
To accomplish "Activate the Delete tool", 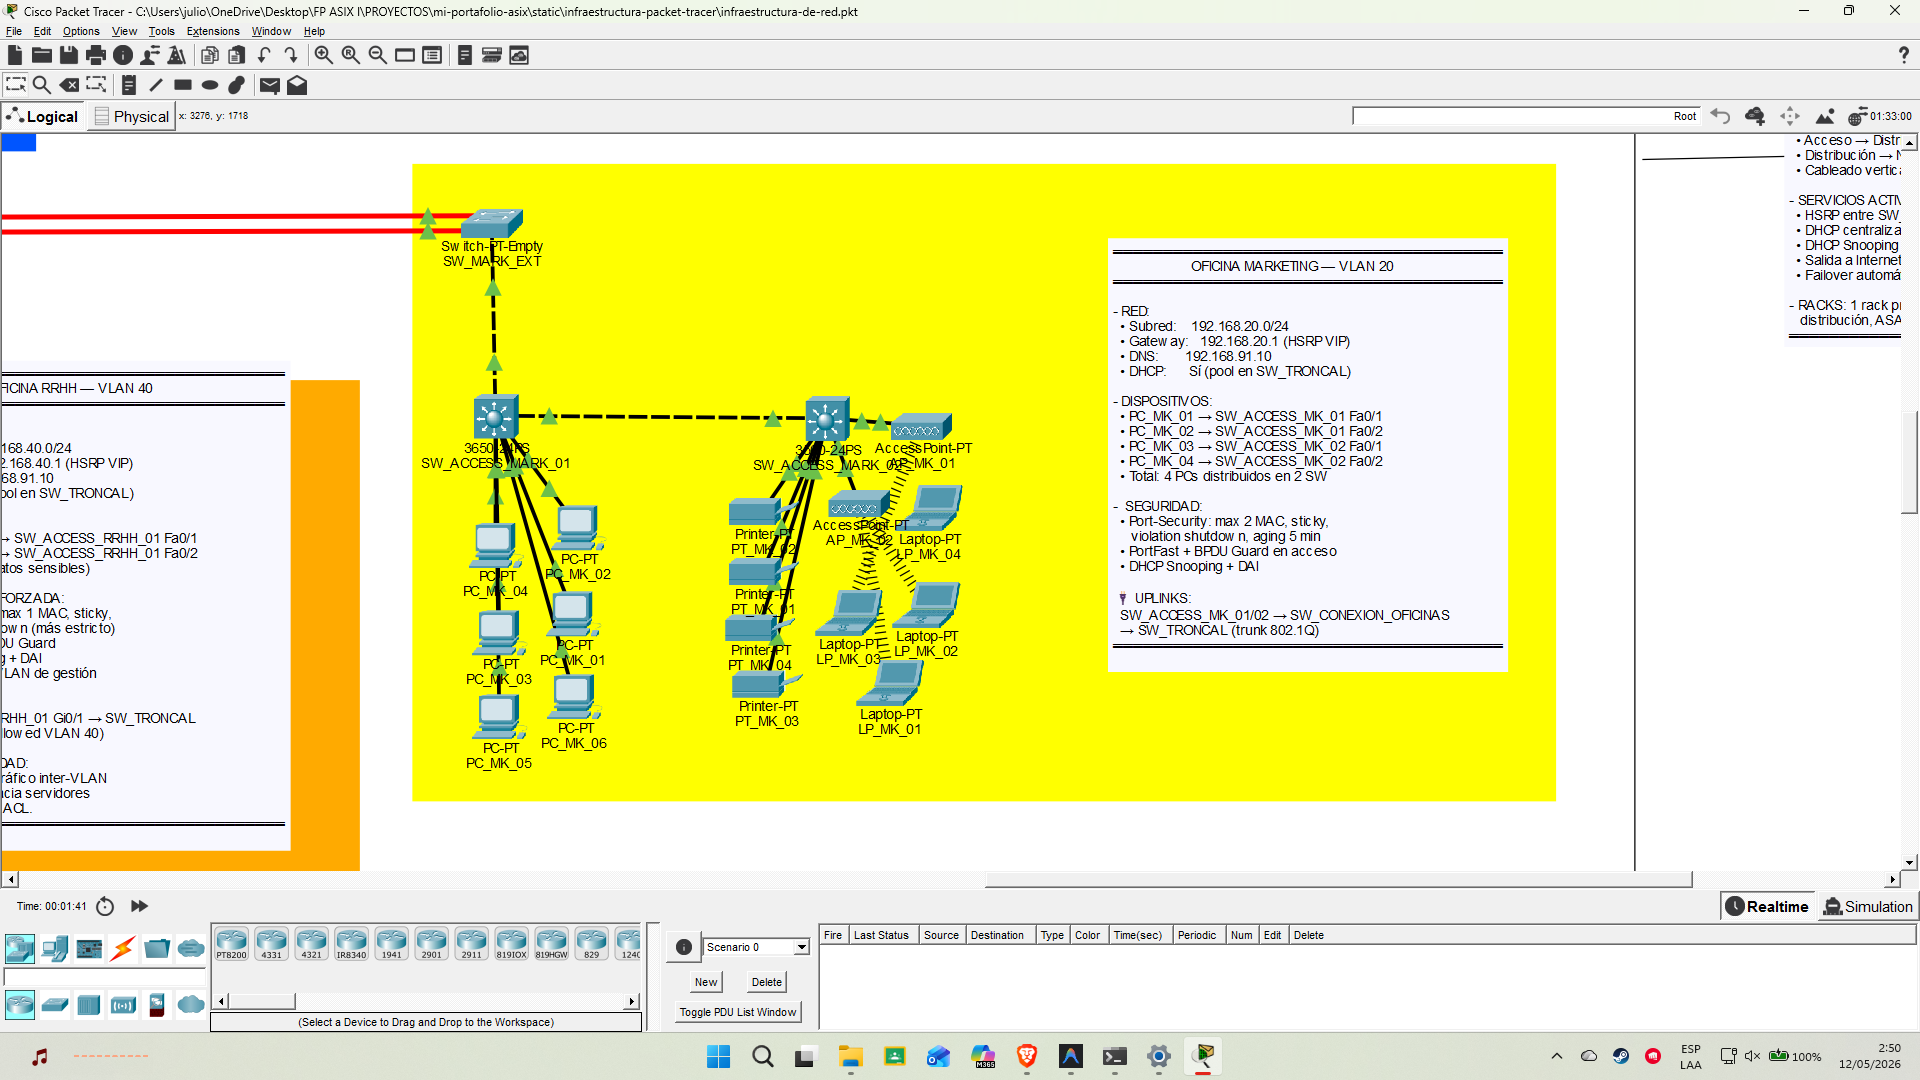I will [69, 85].
